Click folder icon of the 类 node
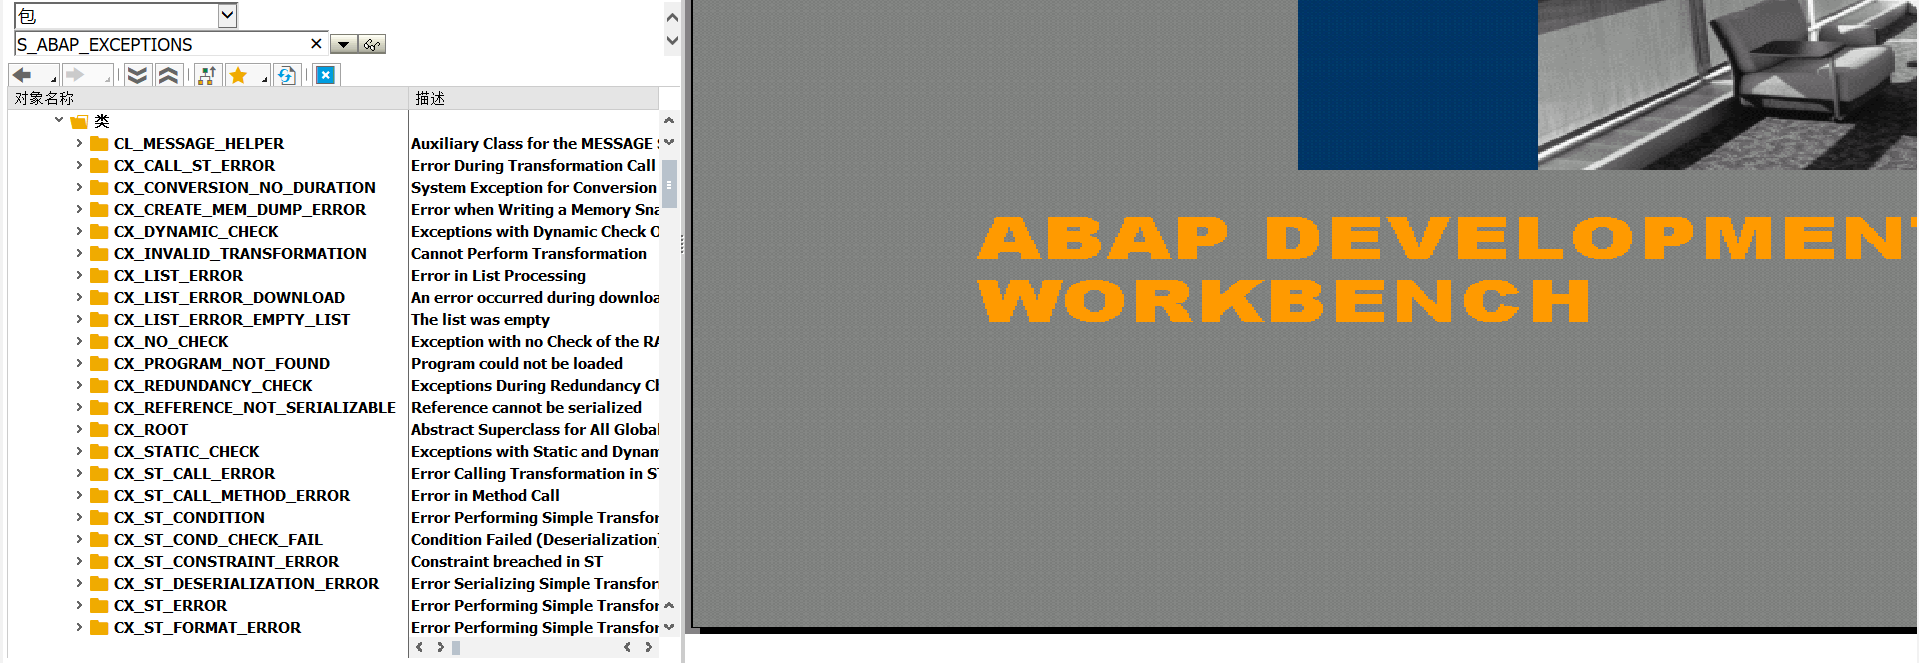Image resolution: width=1919 pixels, height=663 pixels. click(79, 121)
